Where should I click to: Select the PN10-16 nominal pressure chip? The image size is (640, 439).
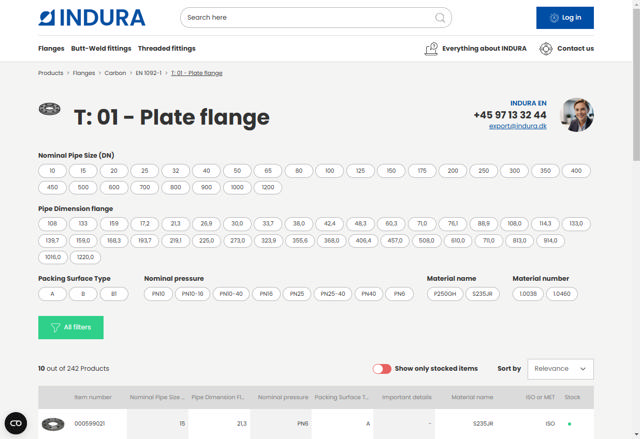point(193,294)
